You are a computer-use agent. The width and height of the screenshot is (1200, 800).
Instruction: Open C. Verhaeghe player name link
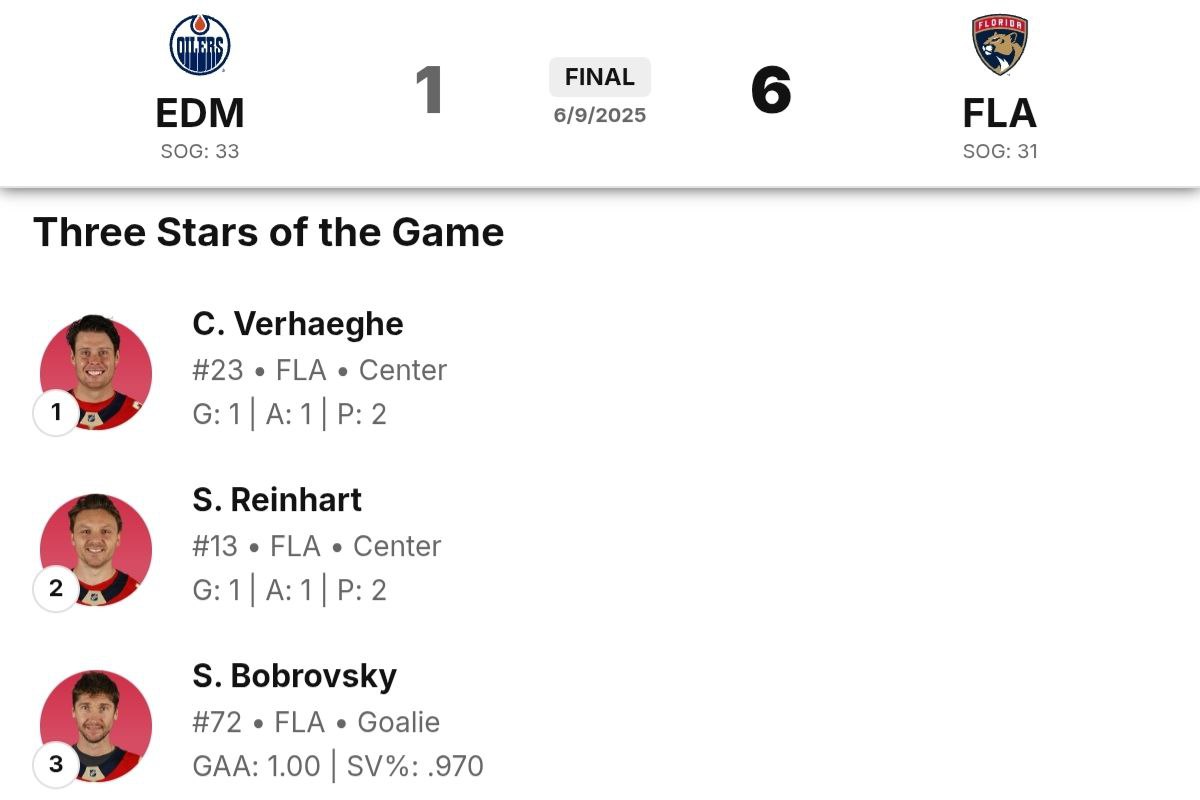point(298,324)
